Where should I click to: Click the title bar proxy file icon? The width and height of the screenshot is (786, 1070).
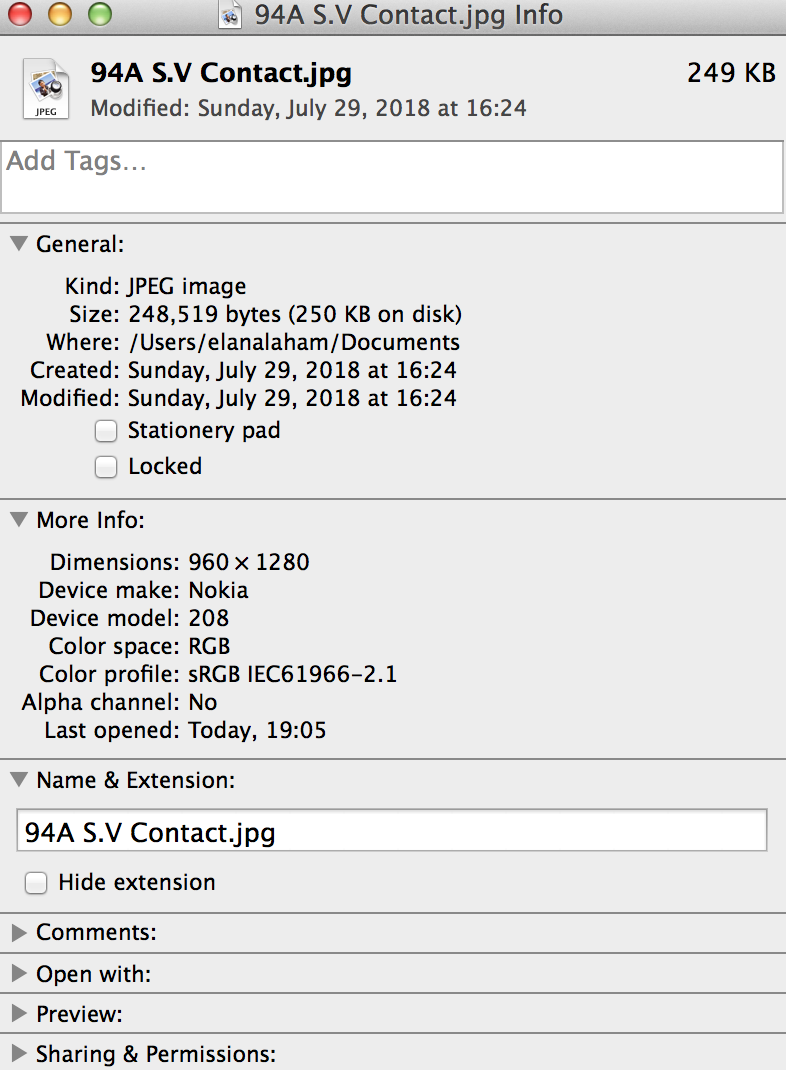tap(231, 15)
